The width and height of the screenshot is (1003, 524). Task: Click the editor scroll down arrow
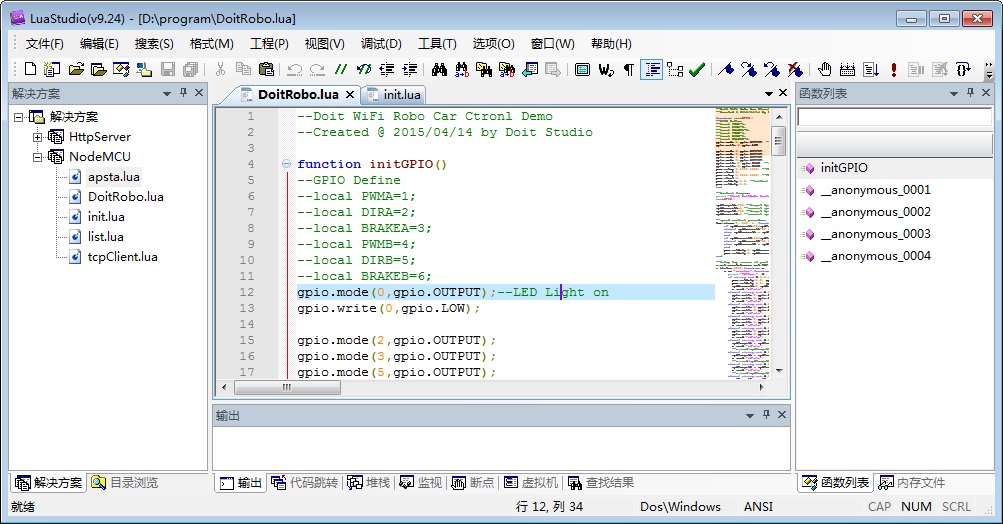pyautogui.click(x=778, y=370)
